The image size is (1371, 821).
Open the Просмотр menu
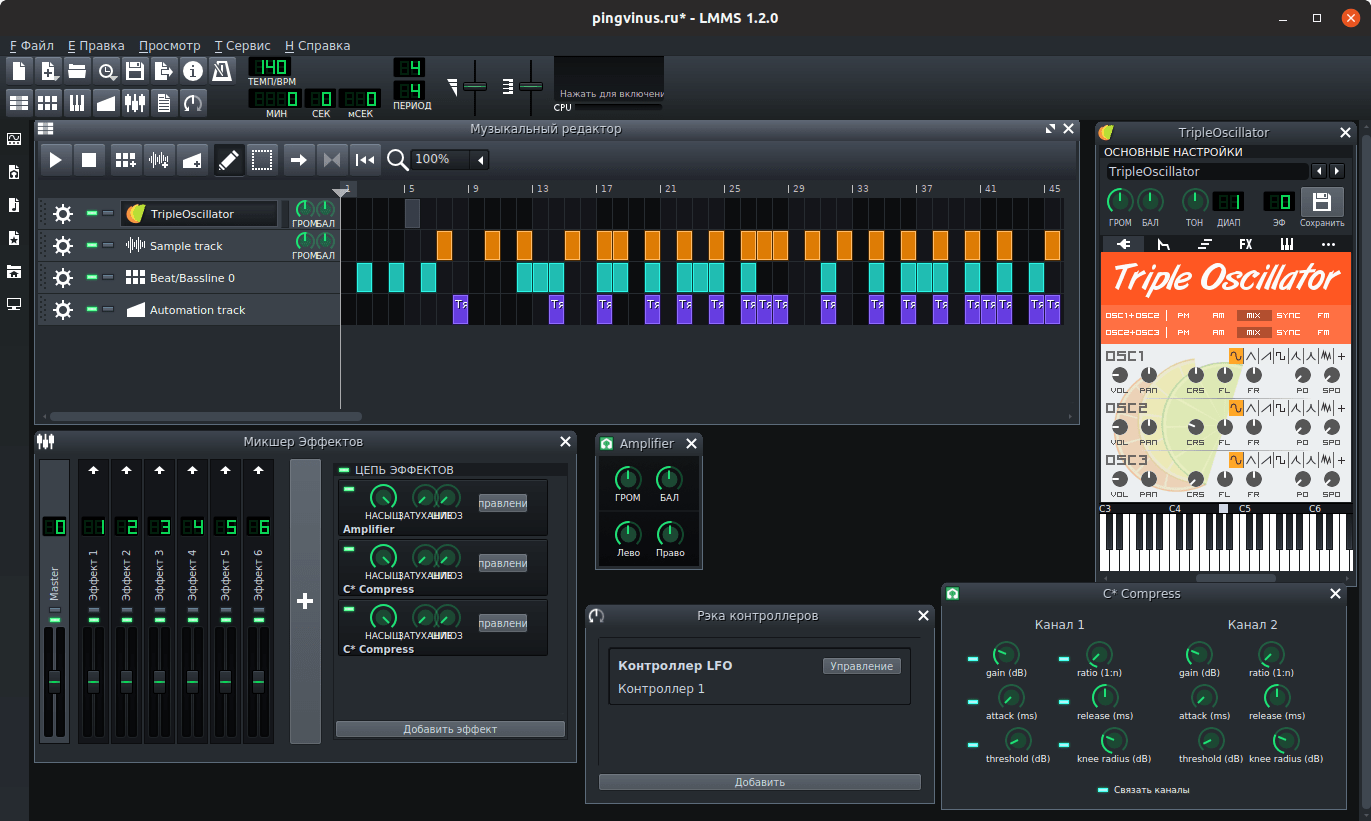(x=170, y=45)
